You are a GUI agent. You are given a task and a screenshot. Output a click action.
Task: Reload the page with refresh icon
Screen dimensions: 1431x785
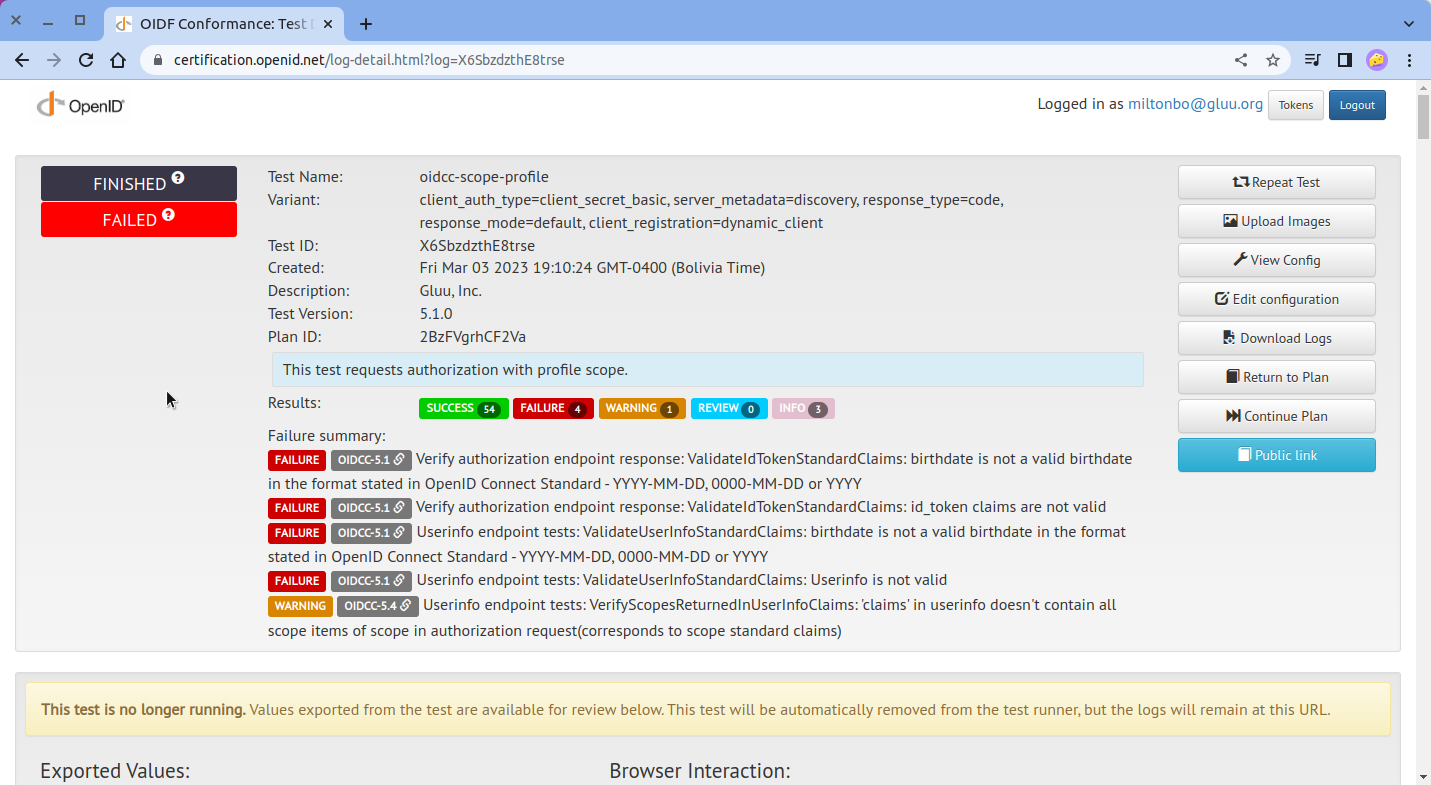click(86, 60)
